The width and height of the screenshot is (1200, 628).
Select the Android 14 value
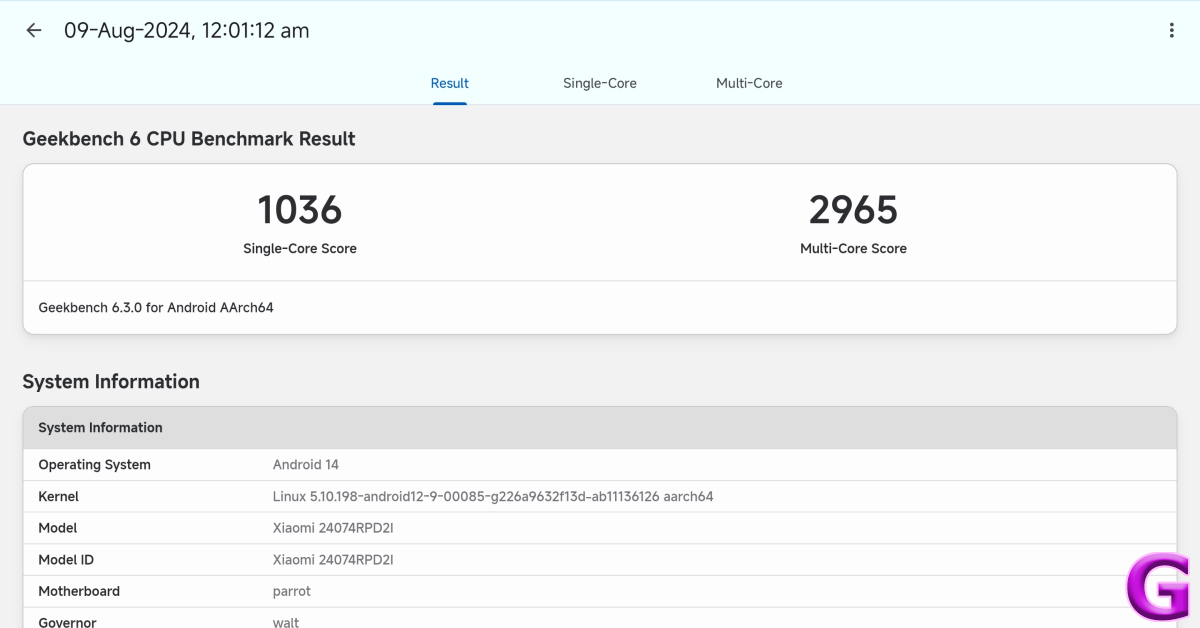pos(306,465)
